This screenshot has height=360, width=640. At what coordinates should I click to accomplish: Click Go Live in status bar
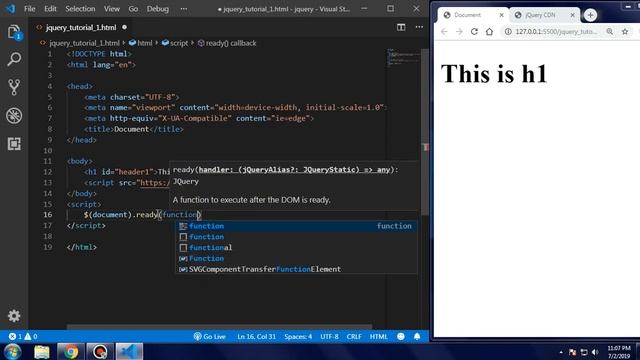[209, 336]
